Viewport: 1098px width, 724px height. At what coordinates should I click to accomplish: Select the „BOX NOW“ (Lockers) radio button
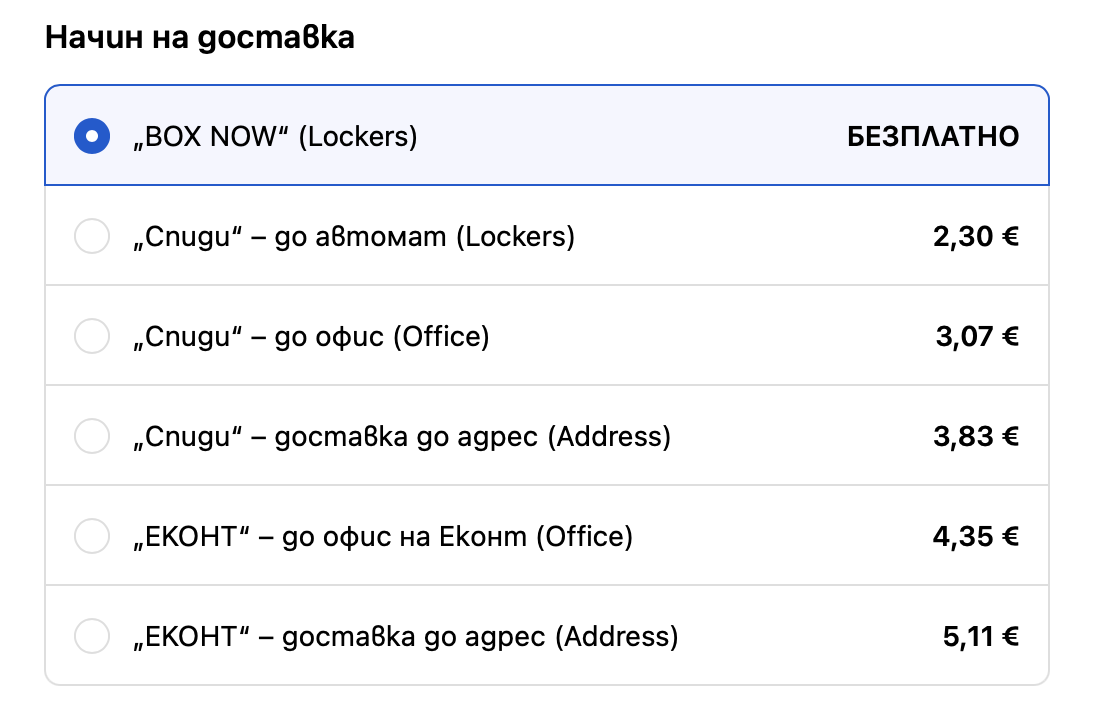[92, 136]
